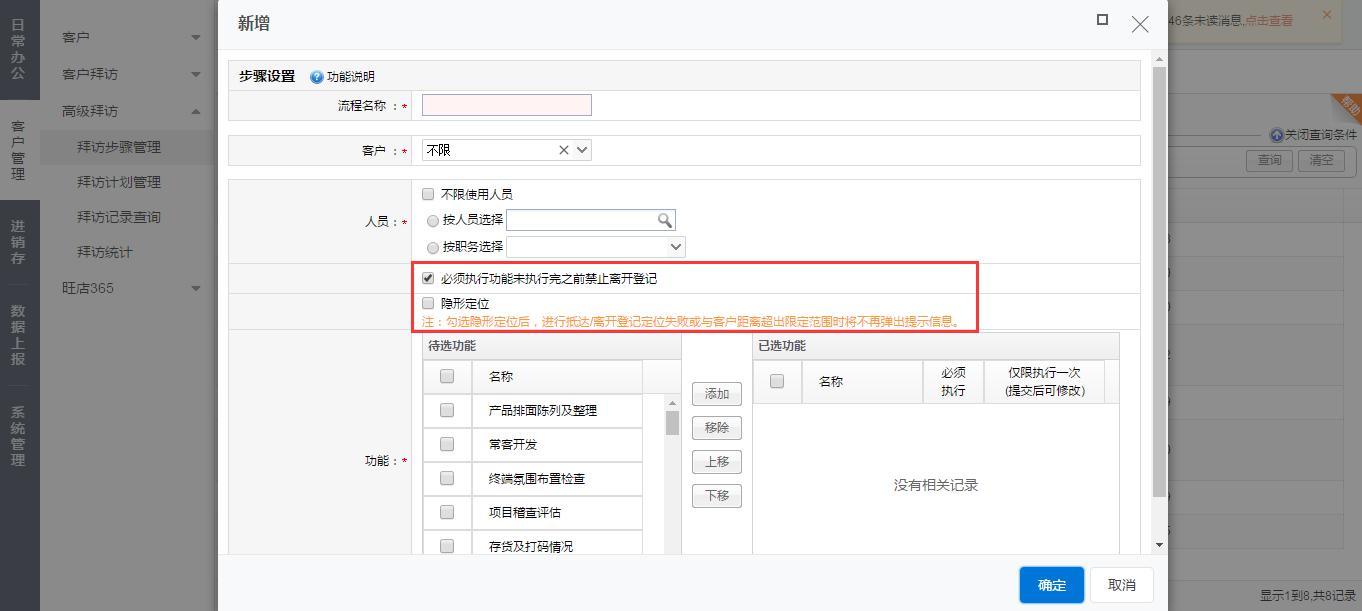Check the 不限使用人员 checkbox

pos(428,194)
